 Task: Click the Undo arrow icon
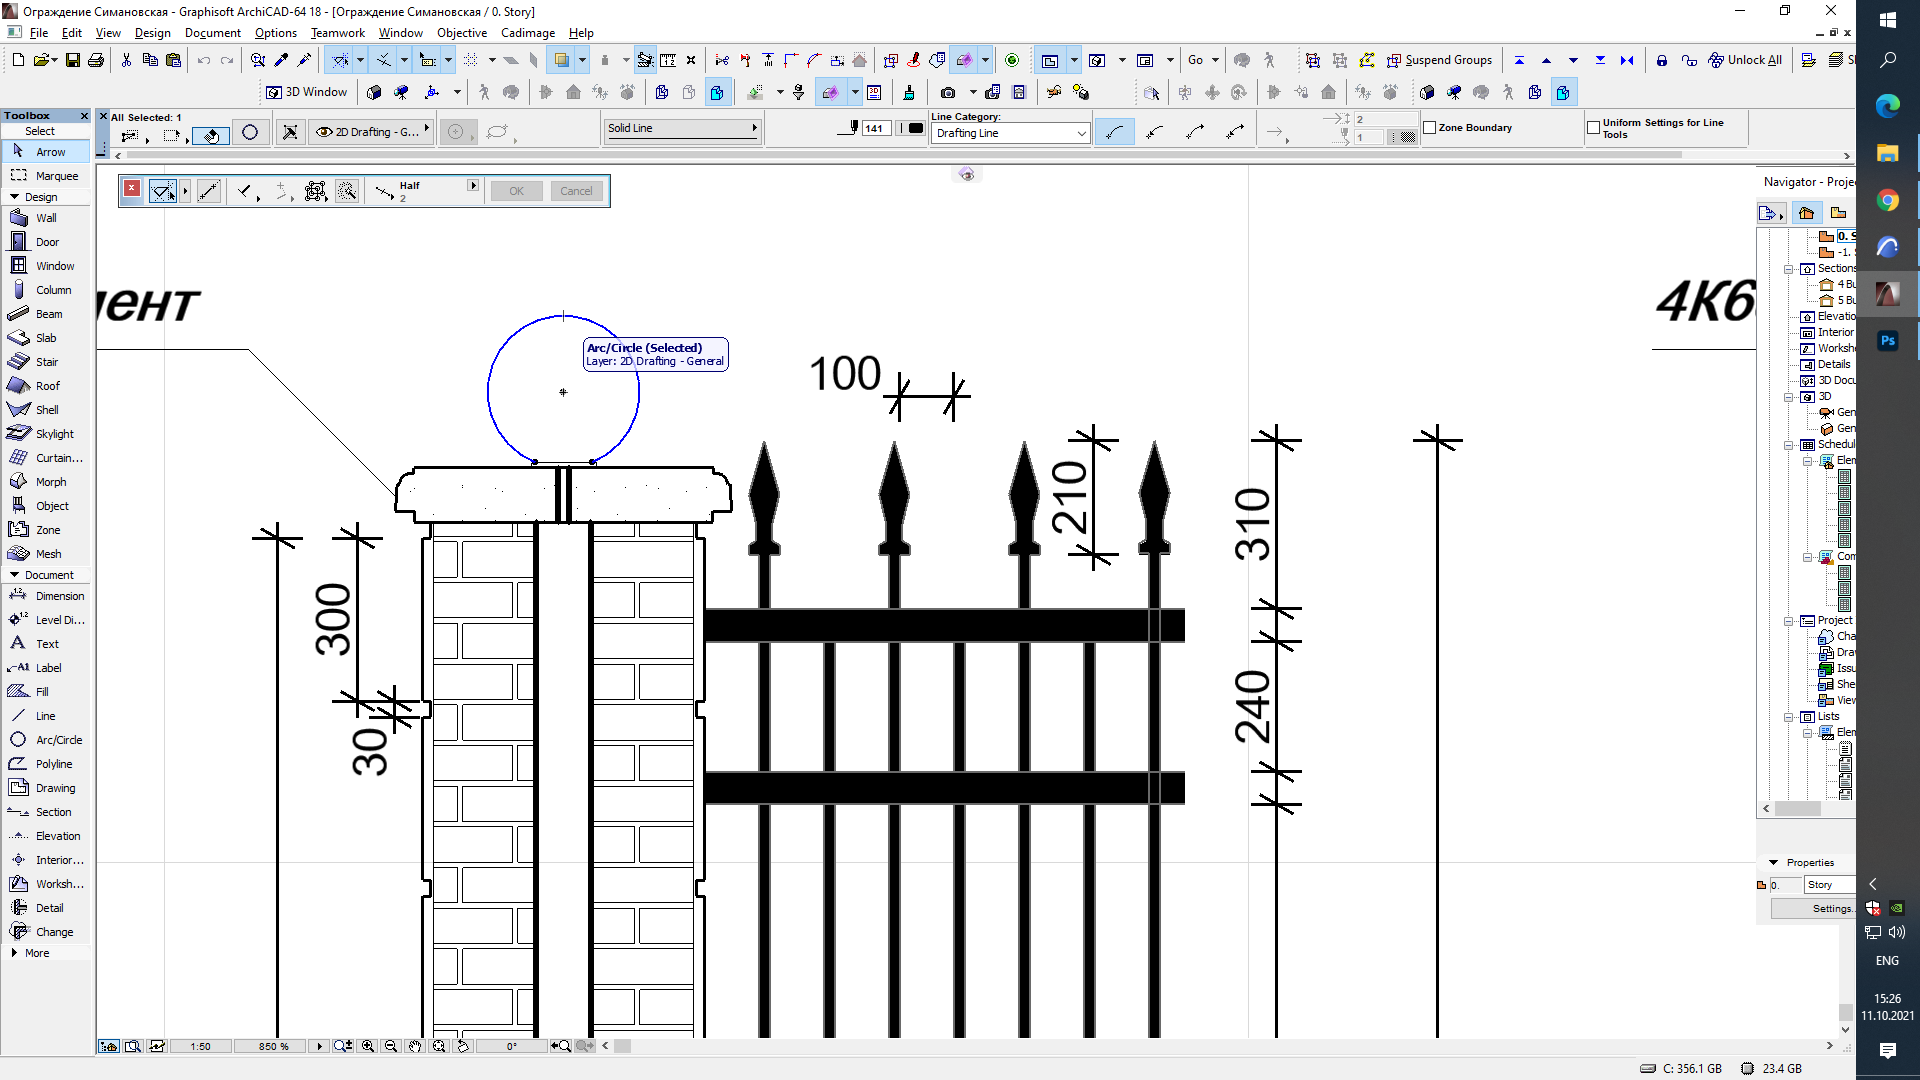click(204, 60)
